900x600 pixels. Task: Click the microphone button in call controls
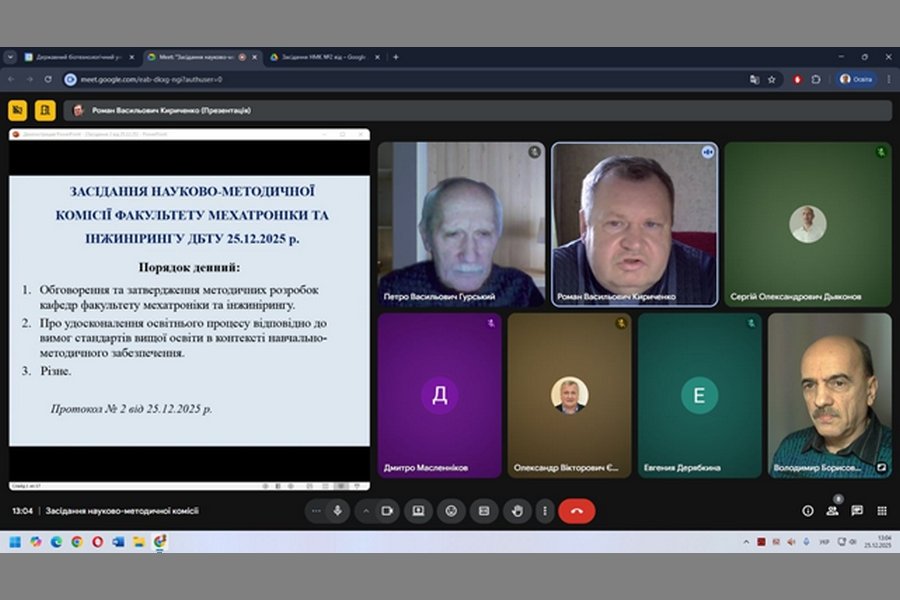(x=338, y=511)
